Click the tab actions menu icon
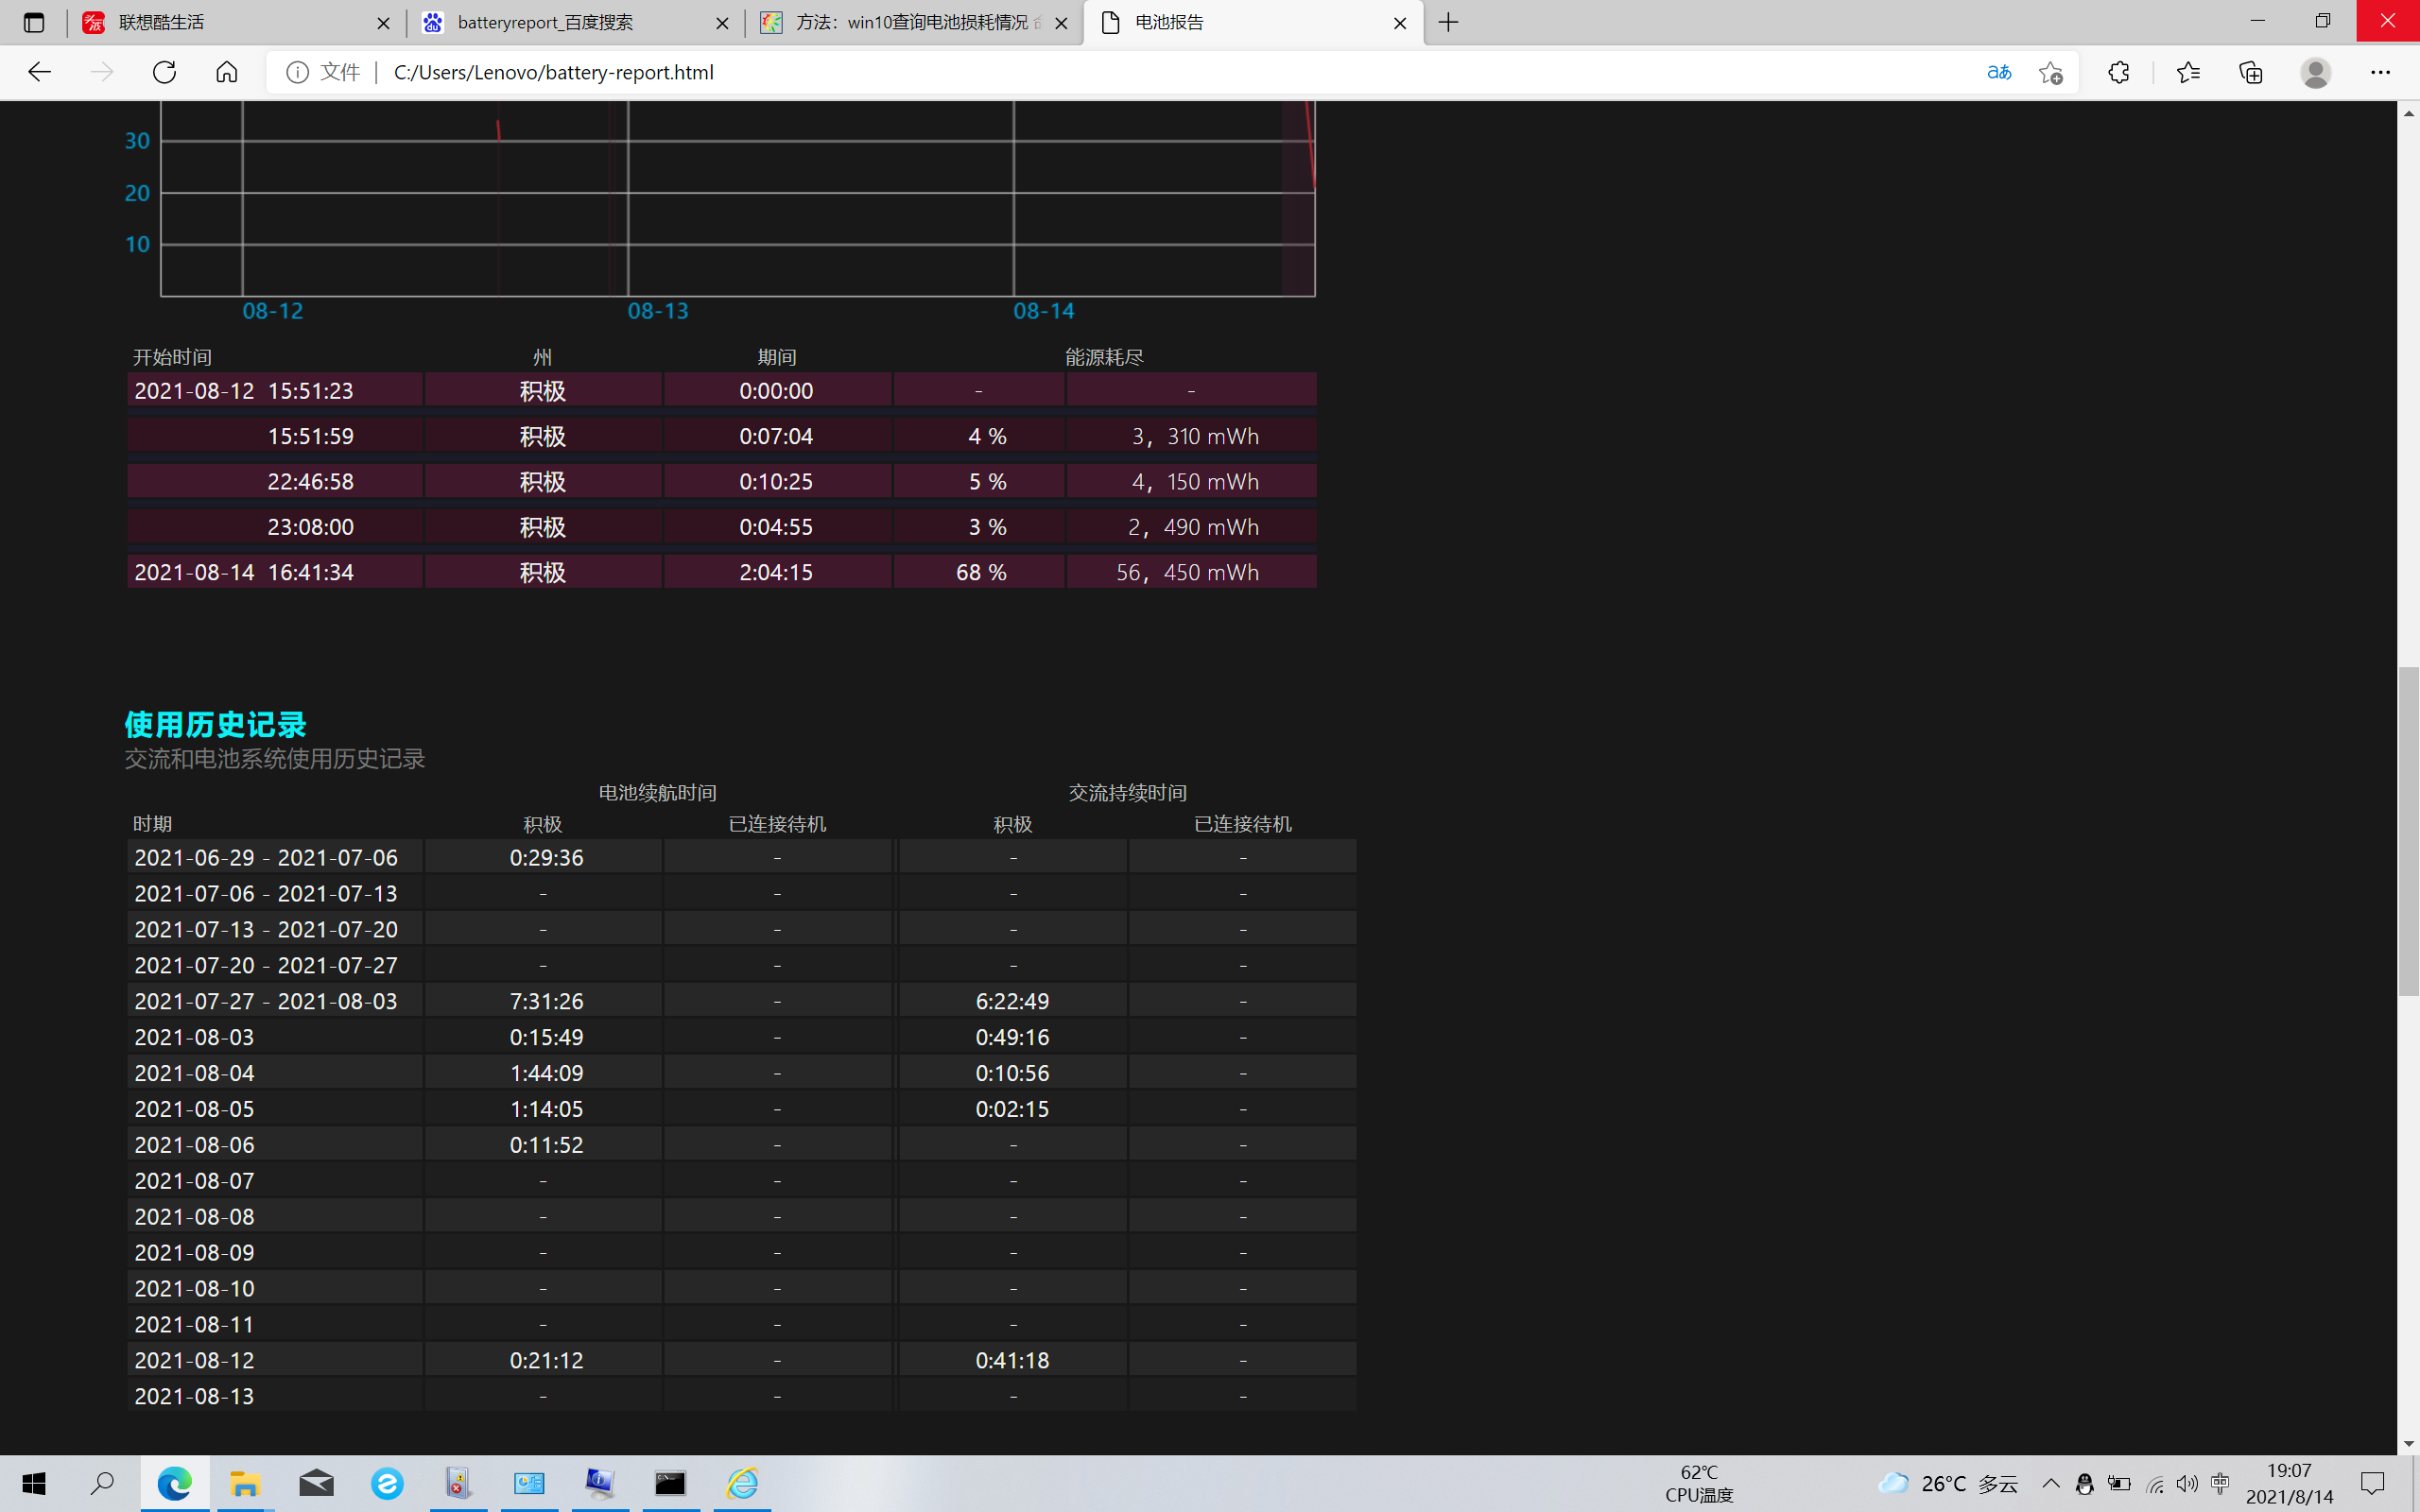2420x1512 pixels. pos(34,22)
